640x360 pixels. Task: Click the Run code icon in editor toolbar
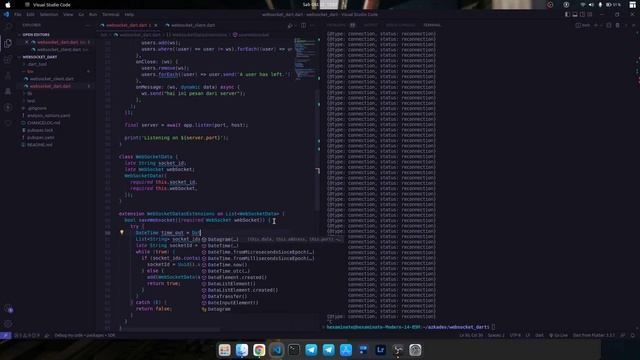click(290, 25)
